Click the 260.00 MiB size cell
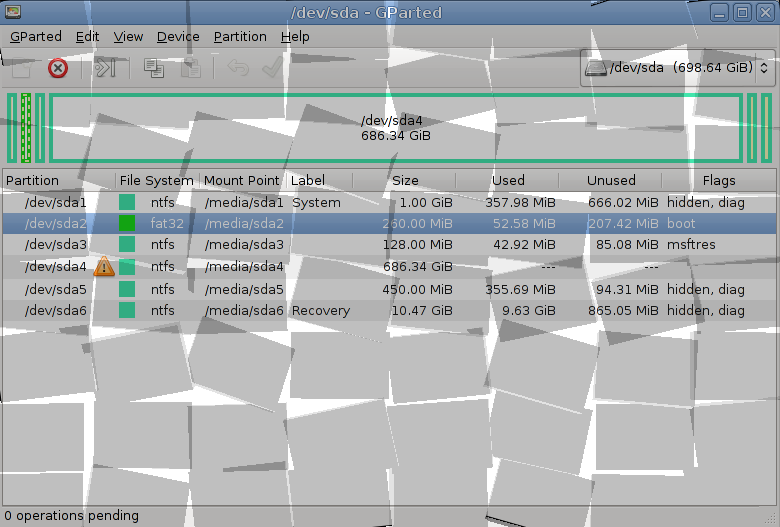780x527 pixels. pos(417,223)
